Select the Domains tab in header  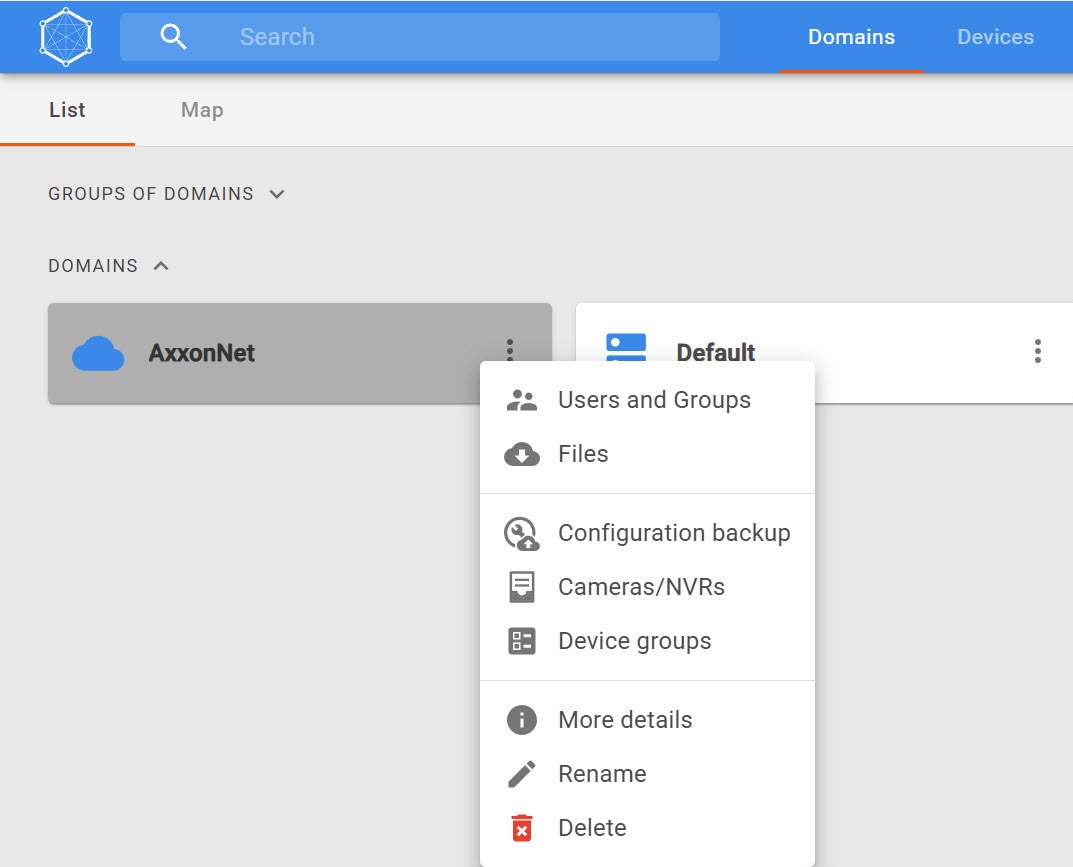(x=851, y=37)
